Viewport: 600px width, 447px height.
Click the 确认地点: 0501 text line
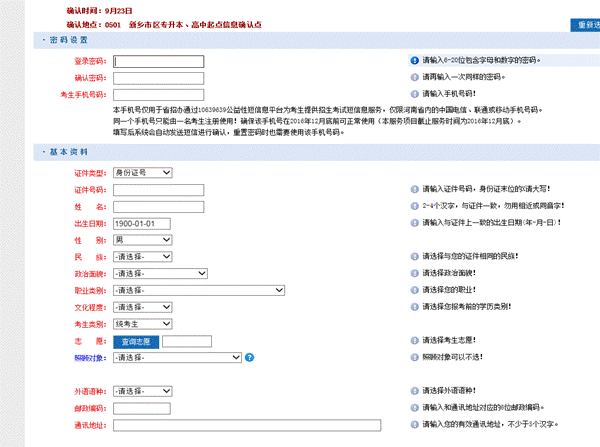click(x=164, y=25)
